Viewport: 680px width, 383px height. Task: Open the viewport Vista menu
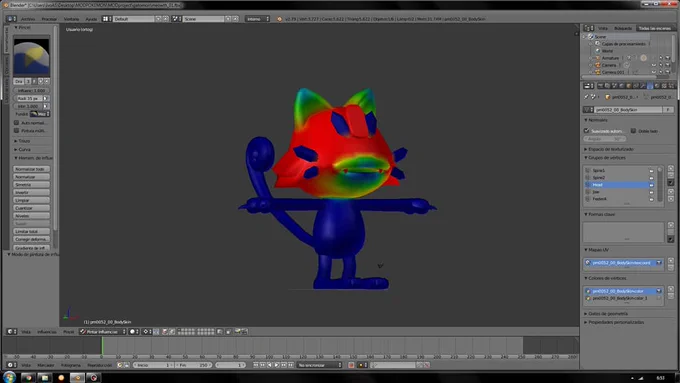point(26,332)
